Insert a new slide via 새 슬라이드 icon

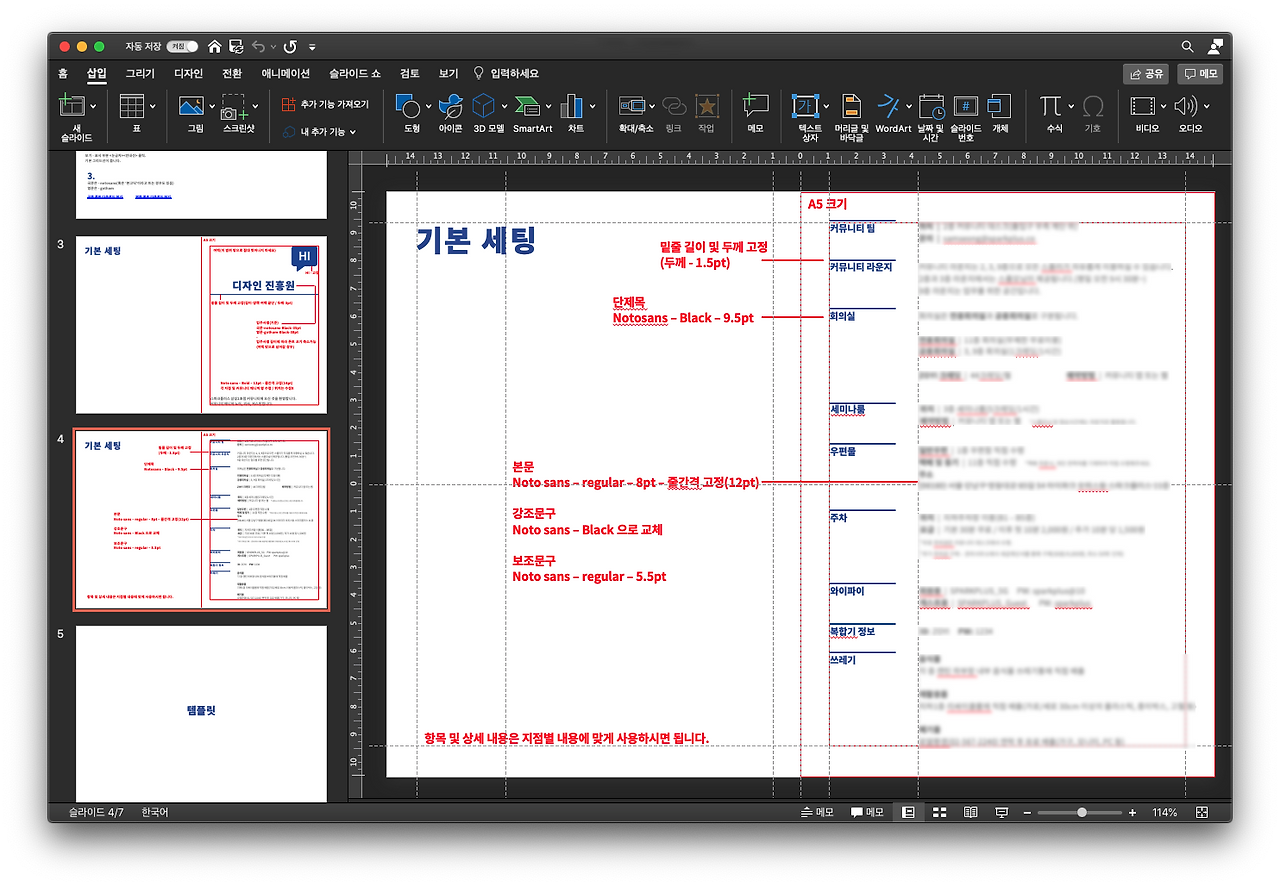coord(71,106)
